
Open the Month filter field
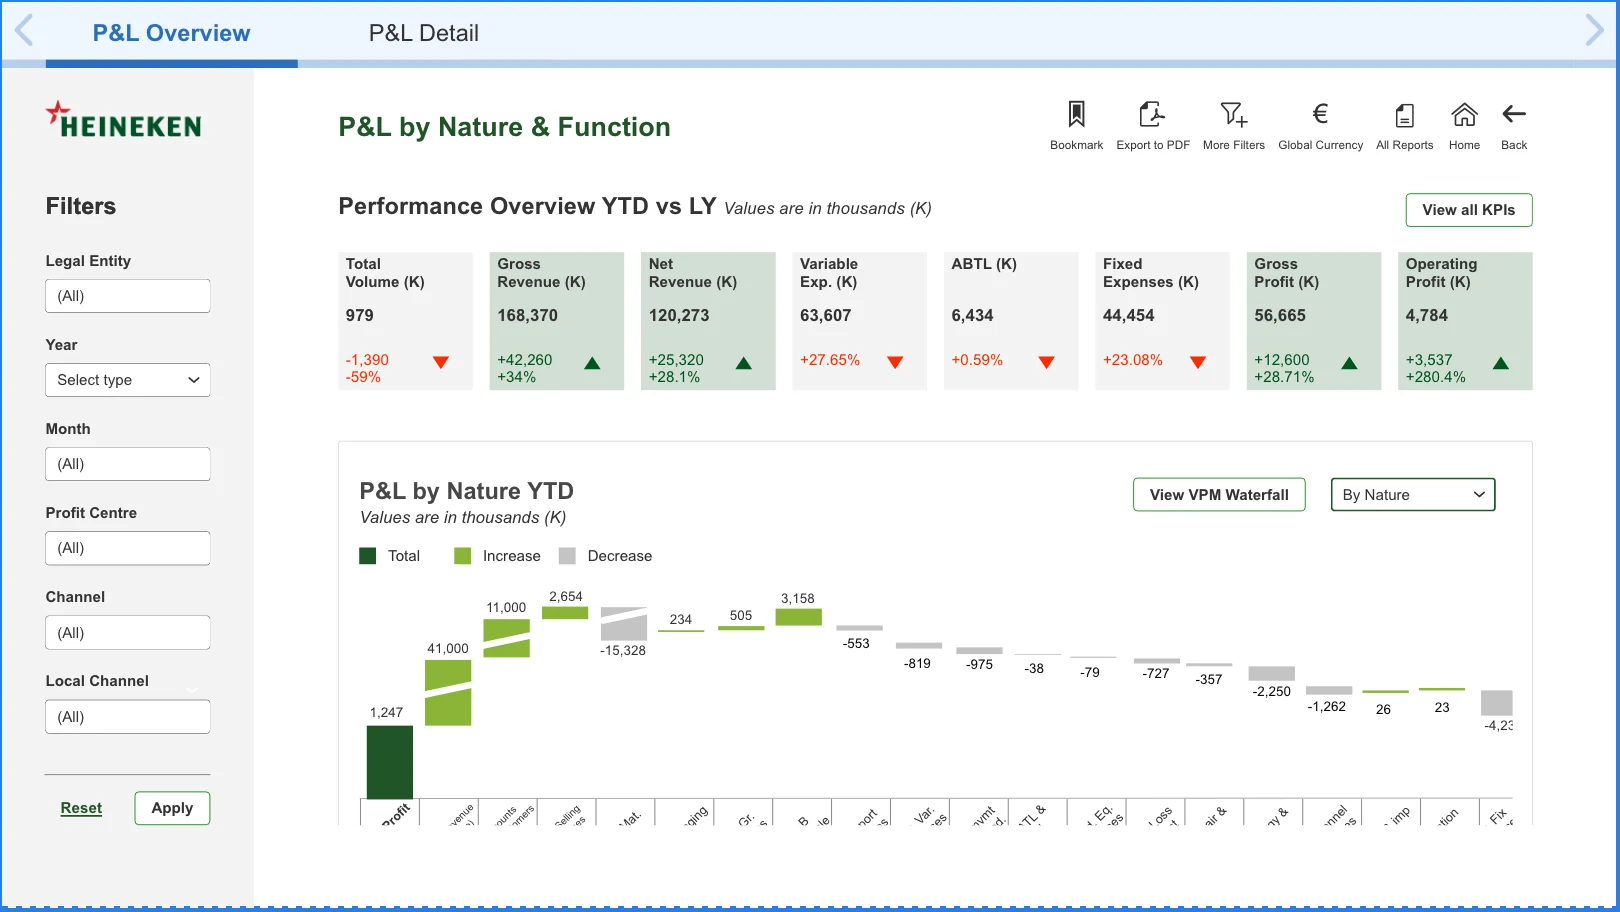[x=128, y=464]
